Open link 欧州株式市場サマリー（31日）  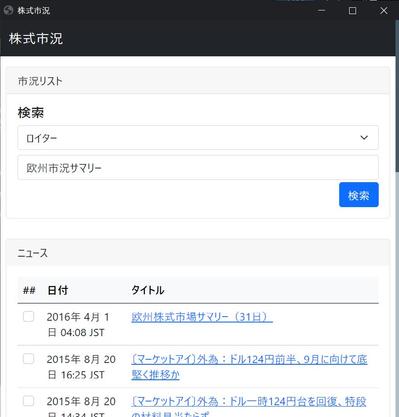202,317
